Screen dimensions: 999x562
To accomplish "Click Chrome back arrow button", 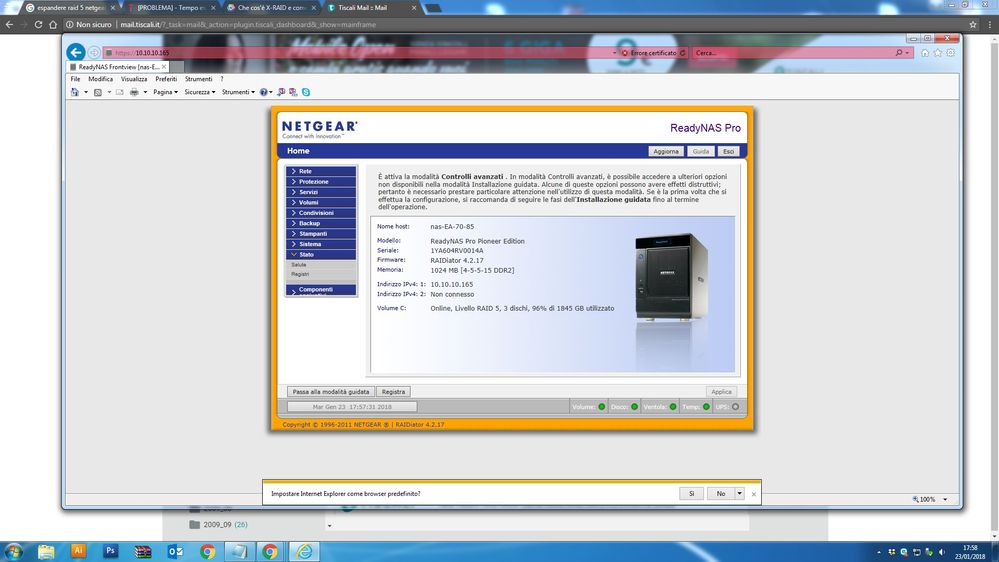I will (x=9, y=24).
